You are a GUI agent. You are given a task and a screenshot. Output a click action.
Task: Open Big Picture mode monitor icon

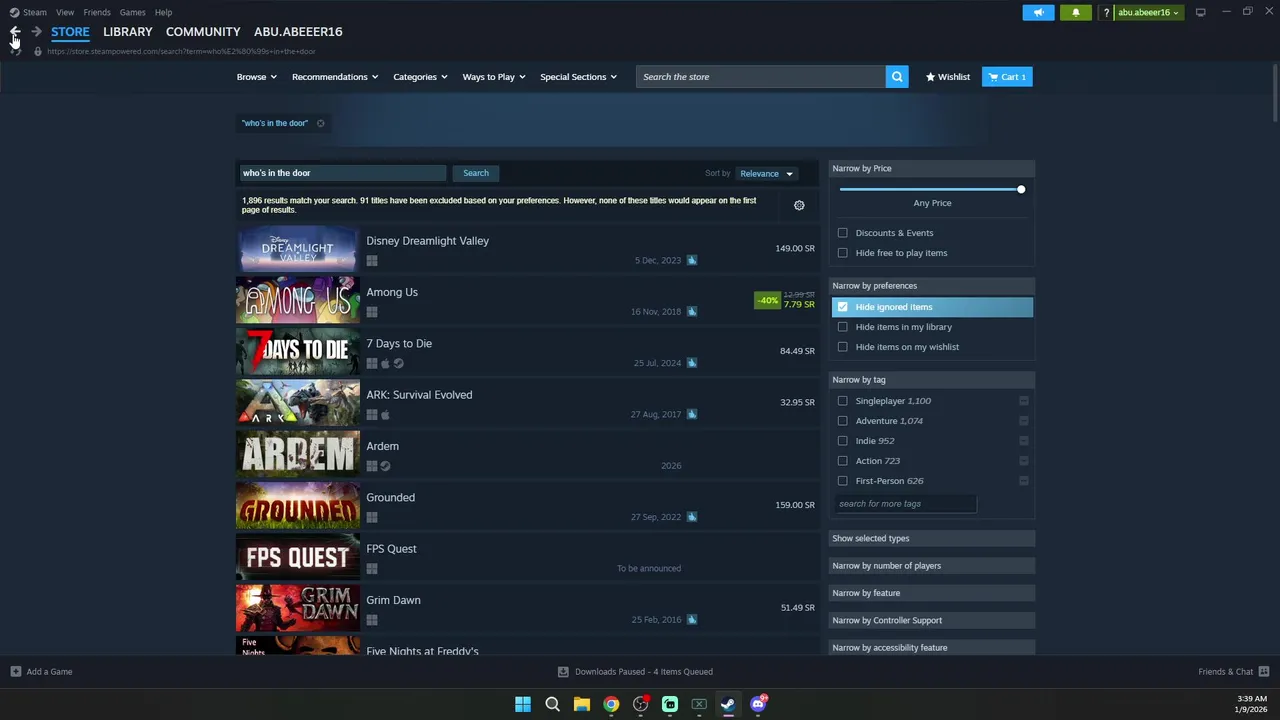[1200, 12]
